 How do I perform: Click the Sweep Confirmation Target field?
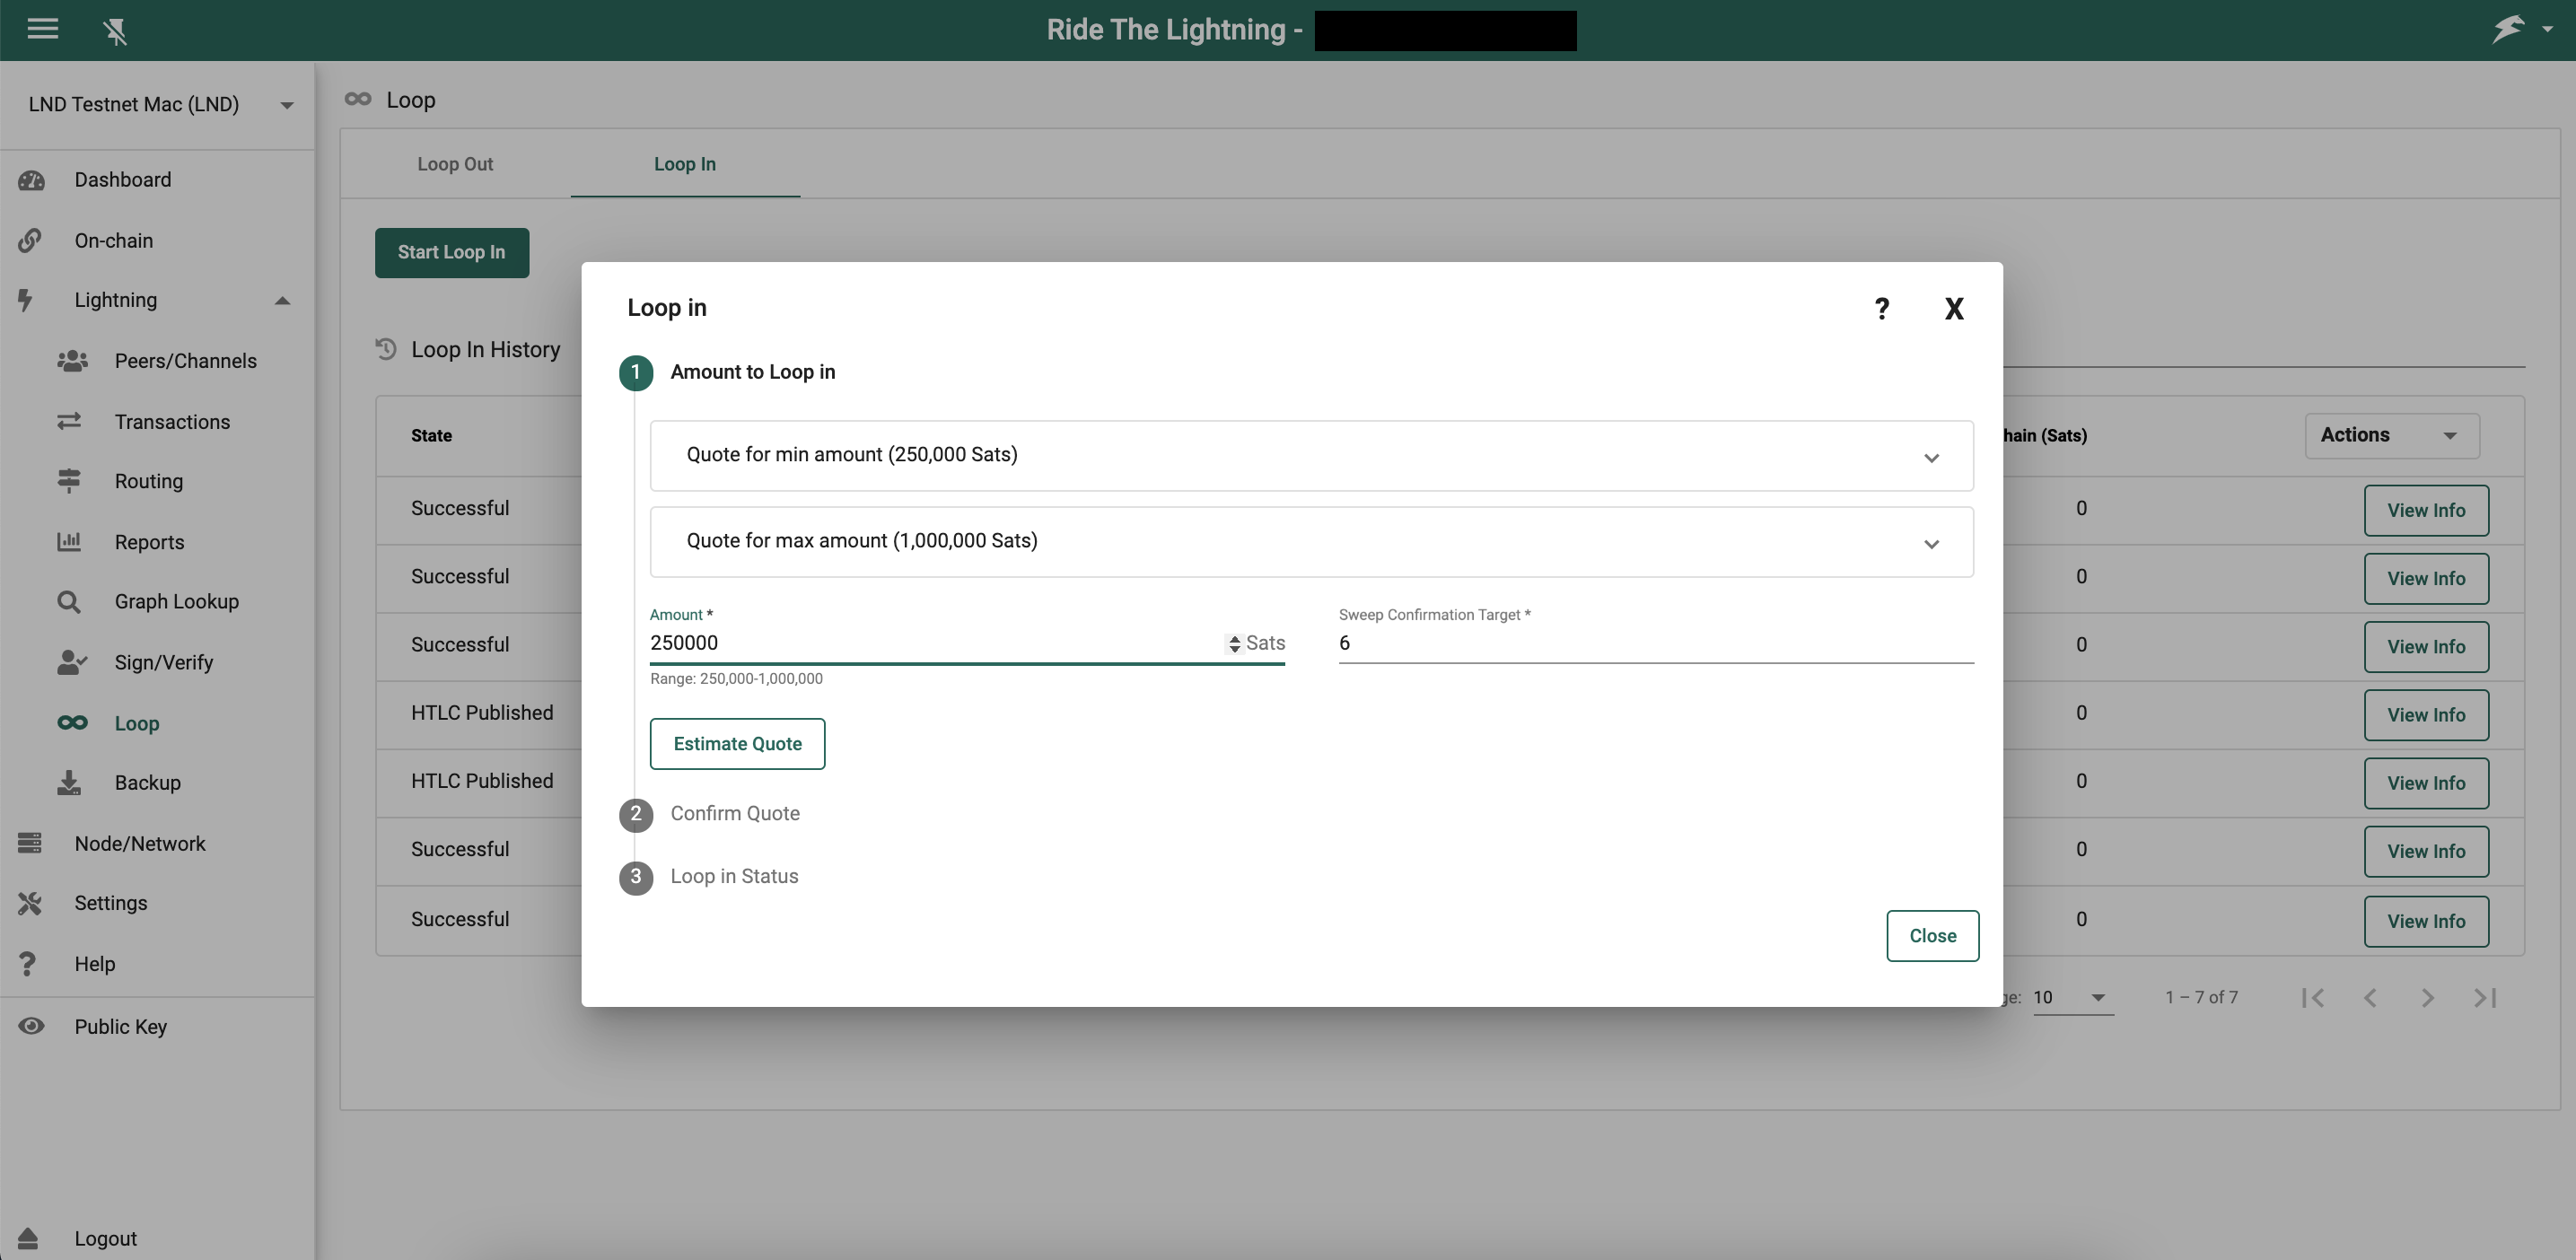(1656, 643)
